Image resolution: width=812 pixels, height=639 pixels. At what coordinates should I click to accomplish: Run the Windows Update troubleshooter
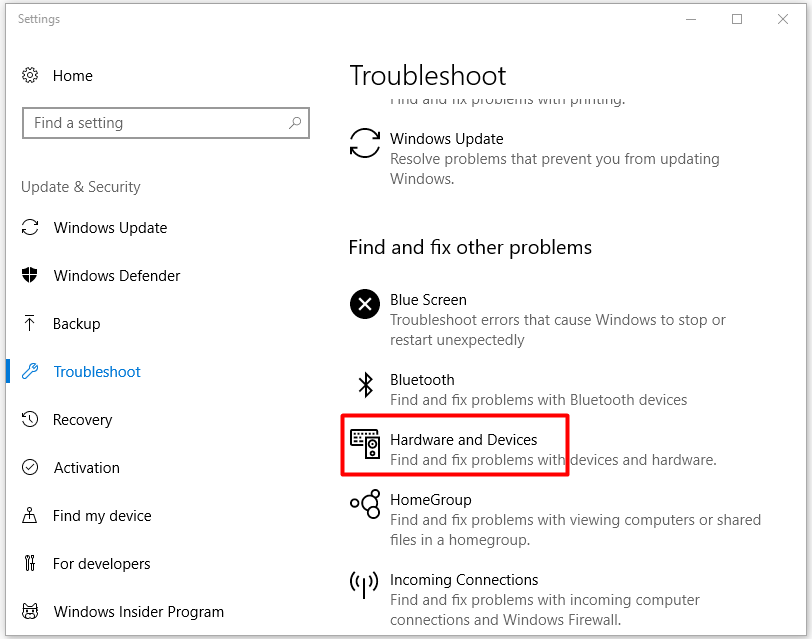pyautogui.click(x=446, y=139)
